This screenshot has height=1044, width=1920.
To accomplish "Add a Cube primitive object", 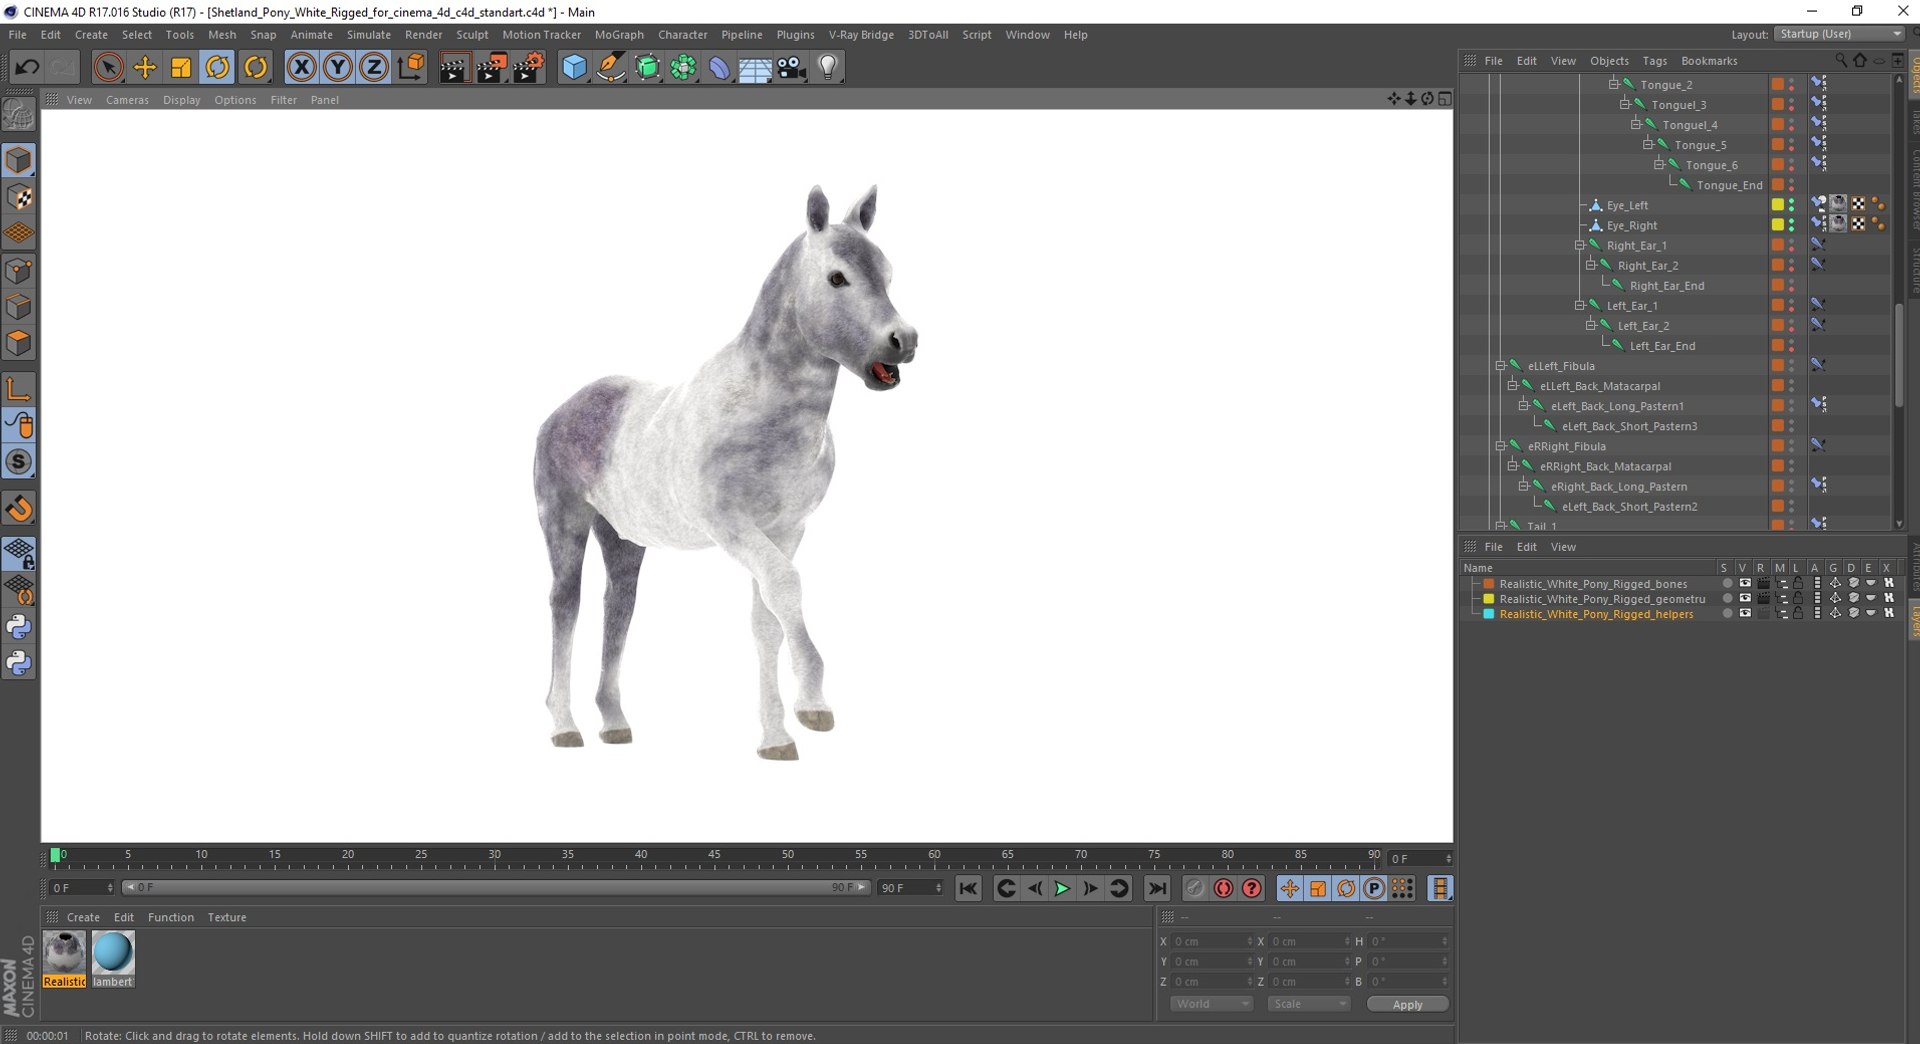I will point(574,67).
